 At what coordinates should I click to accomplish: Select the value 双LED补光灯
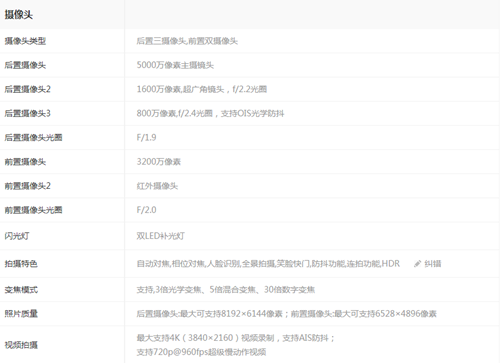click(161, 236)
